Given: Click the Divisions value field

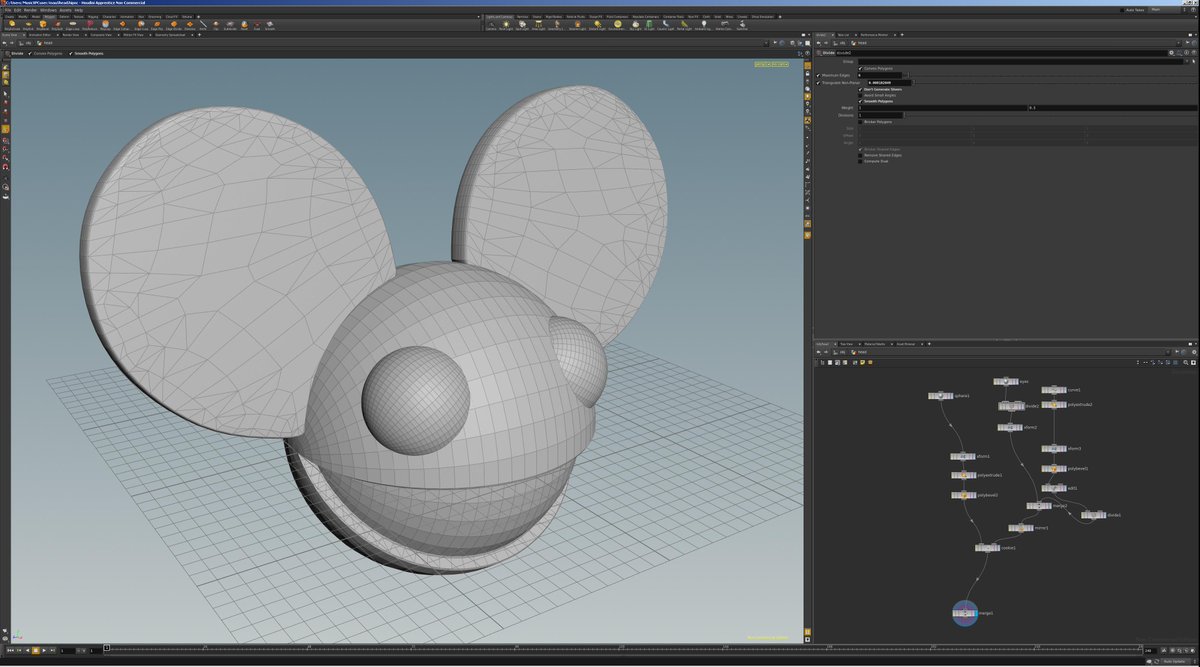Looking at the screenshot, I should click(x=880, y=115).
